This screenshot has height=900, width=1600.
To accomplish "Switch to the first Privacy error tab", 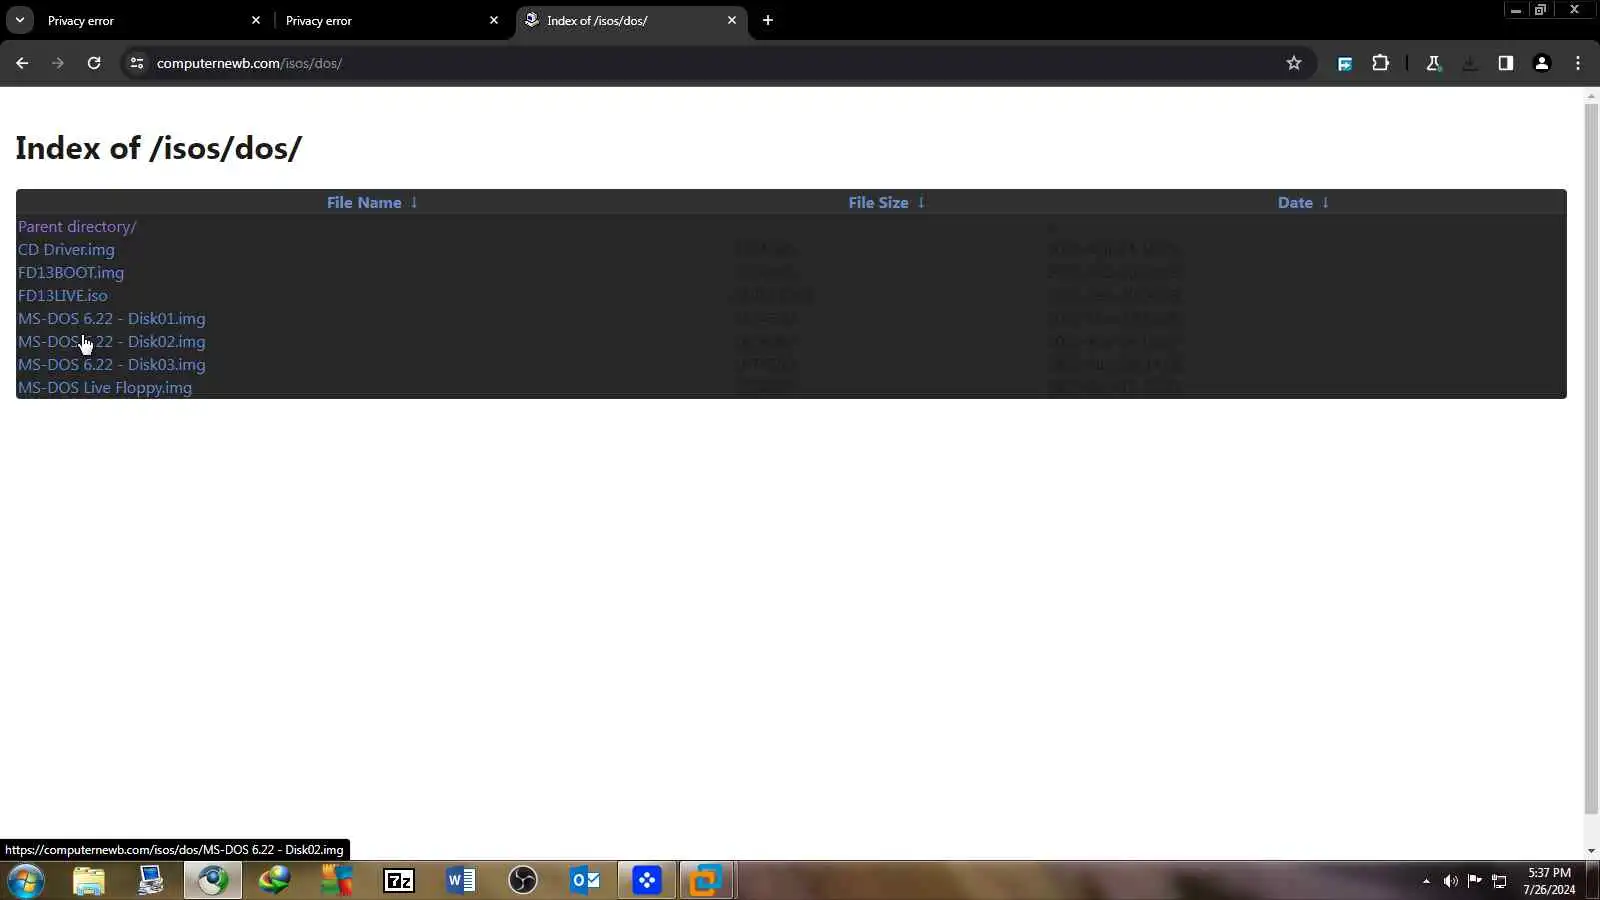I will click(x=154, y=20).
